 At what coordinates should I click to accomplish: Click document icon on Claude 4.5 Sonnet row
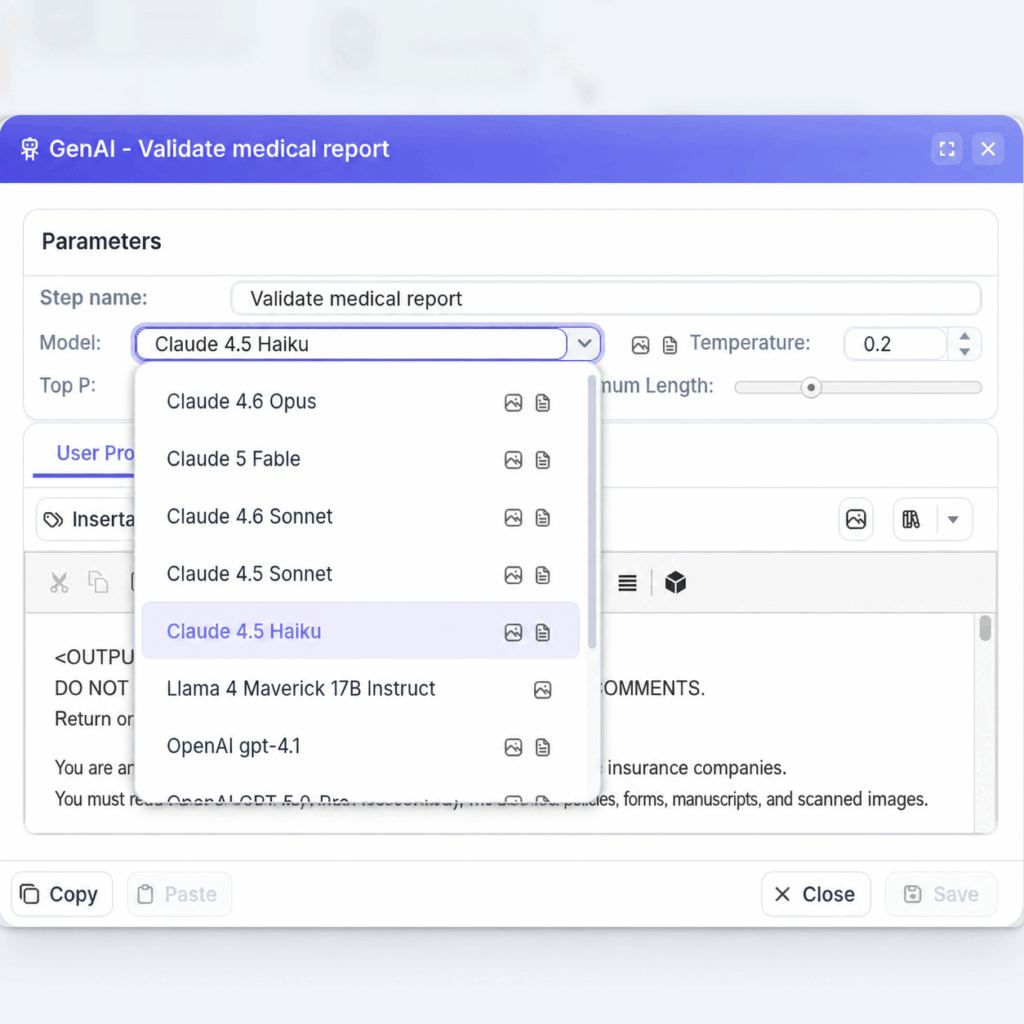[x=542, y=575]
